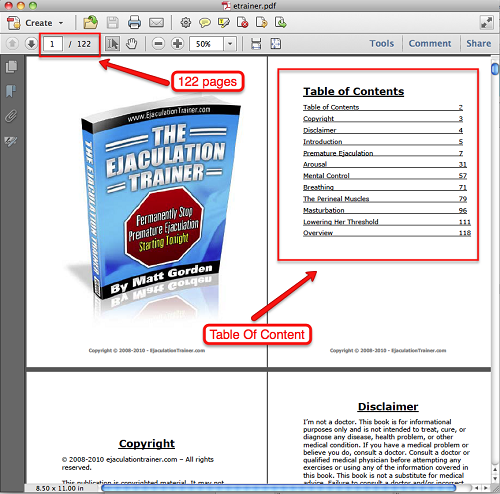Click the 50% zoom value field

tap(206, 44)
